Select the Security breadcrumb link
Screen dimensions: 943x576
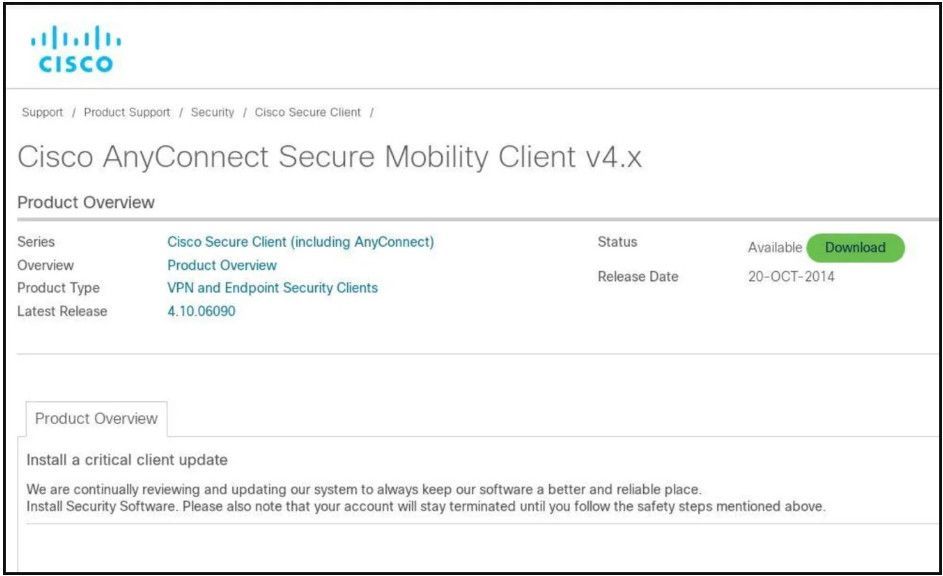coord(212,112)
